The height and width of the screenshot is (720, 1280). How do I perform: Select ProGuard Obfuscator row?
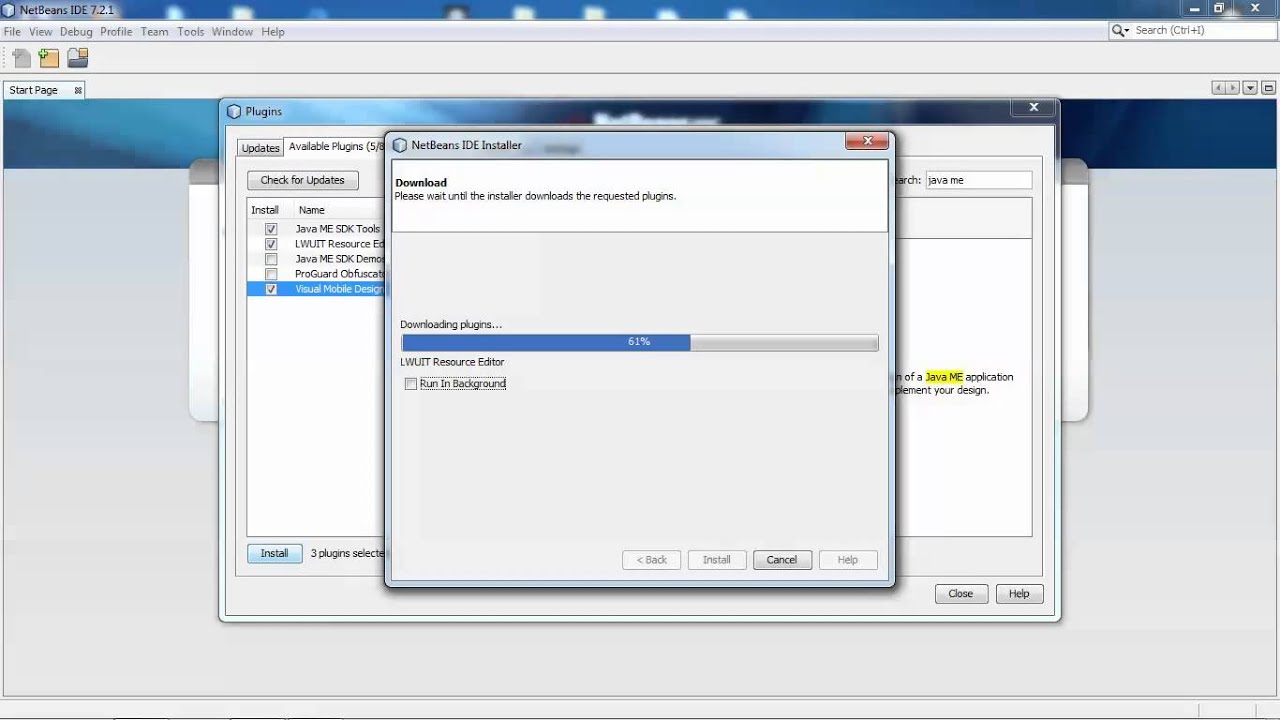(x=316, y=274)
